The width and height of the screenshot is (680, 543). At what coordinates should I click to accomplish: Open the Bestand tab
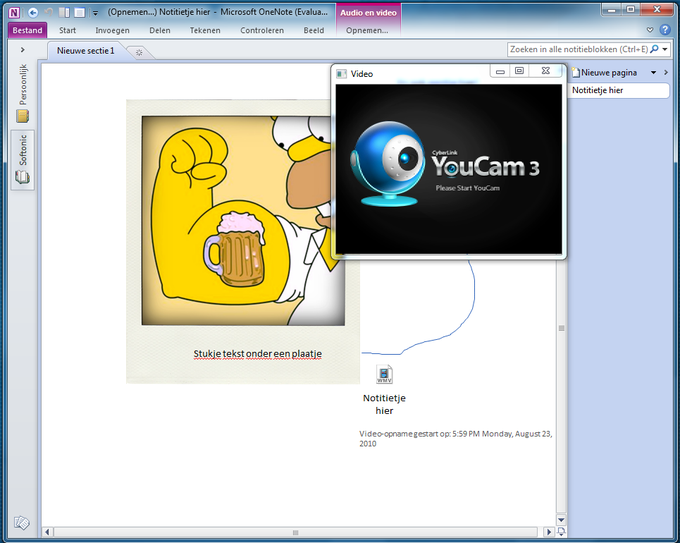(27, 30)
